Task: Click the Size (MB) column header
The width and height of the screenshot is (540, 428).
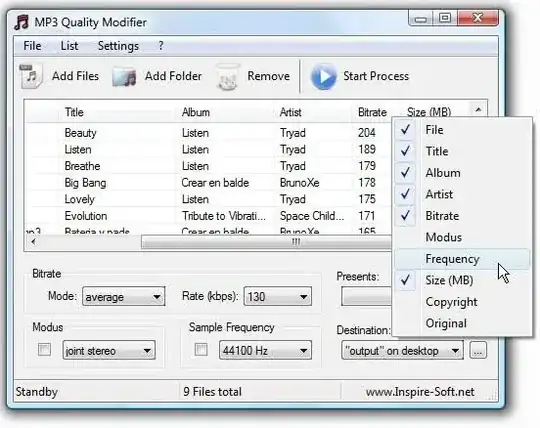Action: point(429,112)
